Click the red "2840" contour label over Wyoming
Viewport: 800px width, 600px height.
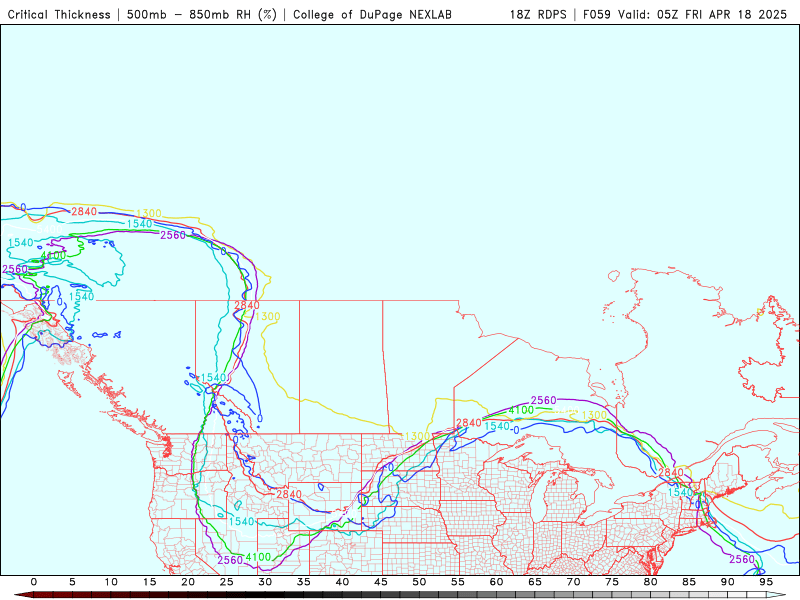tap(289, 494)
